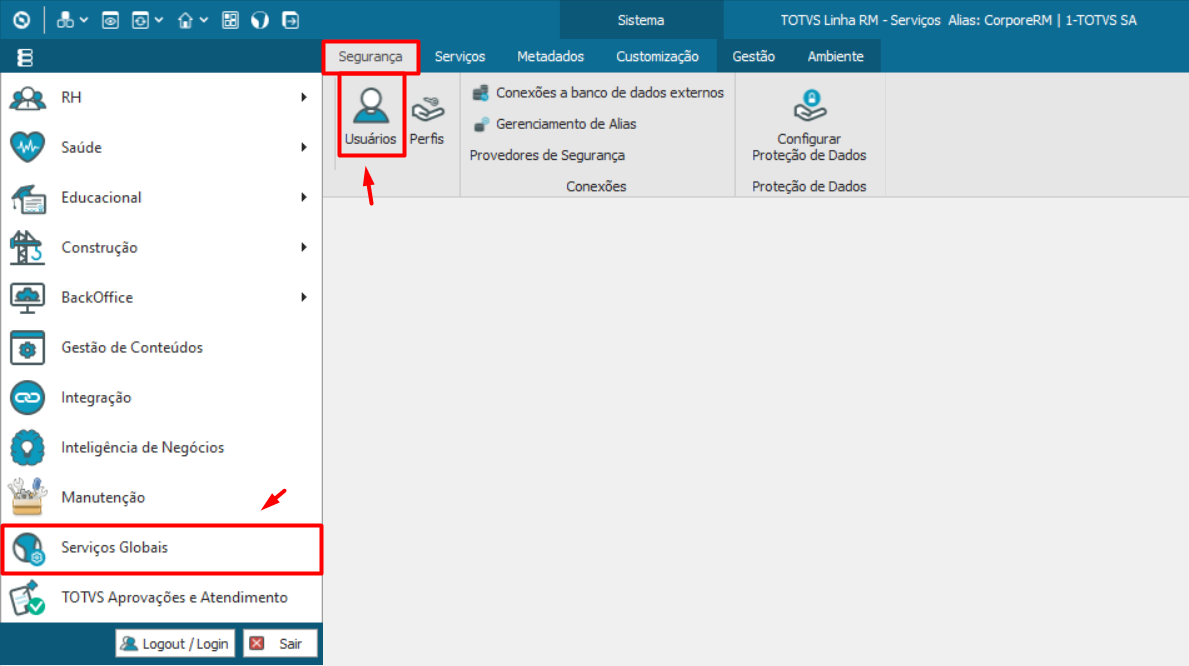The width and height of the screenshot is (1189, 666).
Task: Click the Manutenção toolbox icon
Action: [x=27, y=497]
